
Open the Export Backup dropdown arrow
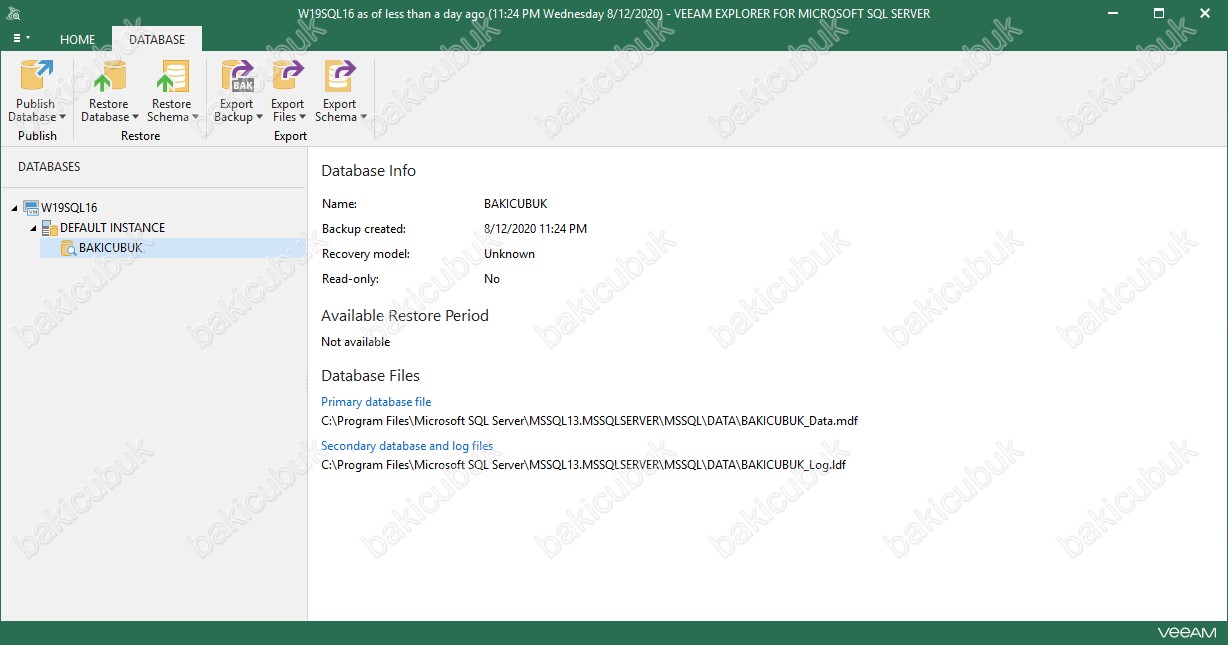pos(259,118)
